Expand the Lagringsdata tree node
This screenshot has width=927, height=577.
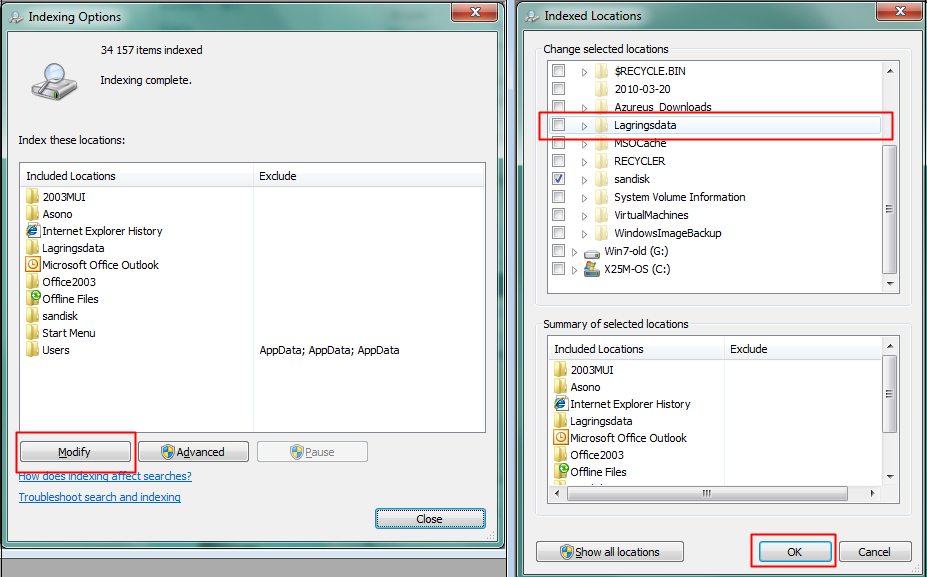coord(584,125)
